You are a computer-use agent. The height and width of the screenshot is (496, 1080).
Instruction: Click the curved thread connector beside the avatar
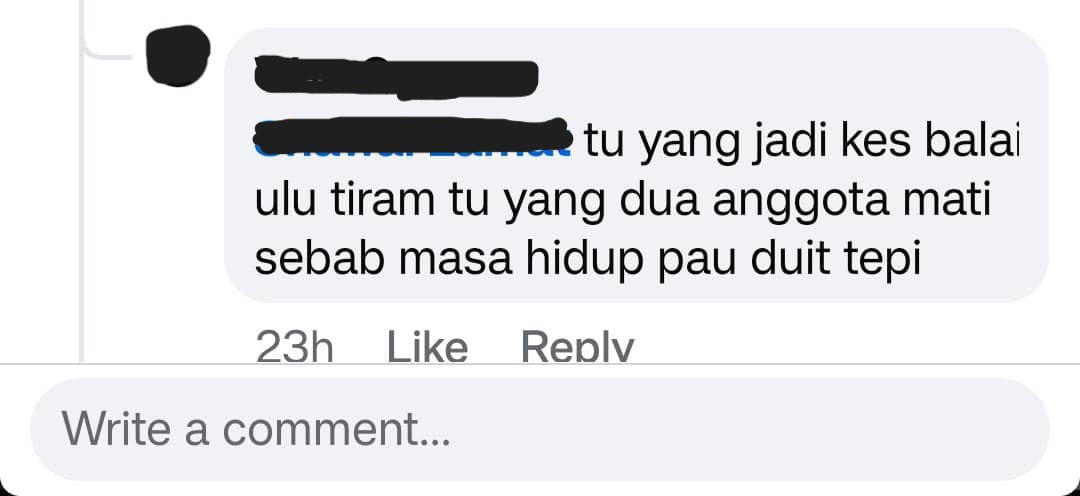click(107, 41)
